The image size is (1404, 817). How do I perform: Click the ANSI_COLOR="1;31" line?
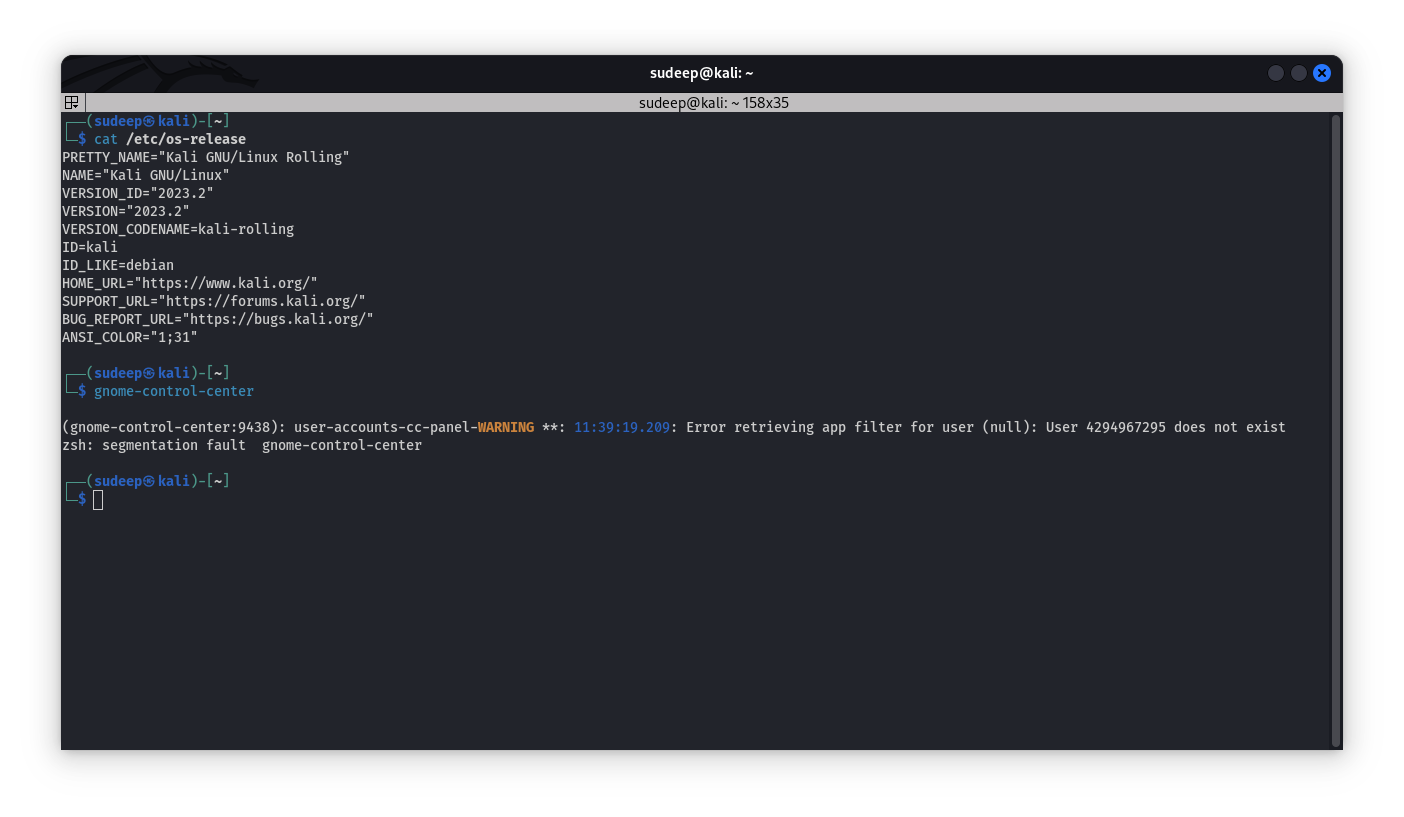tap(129, 337)
